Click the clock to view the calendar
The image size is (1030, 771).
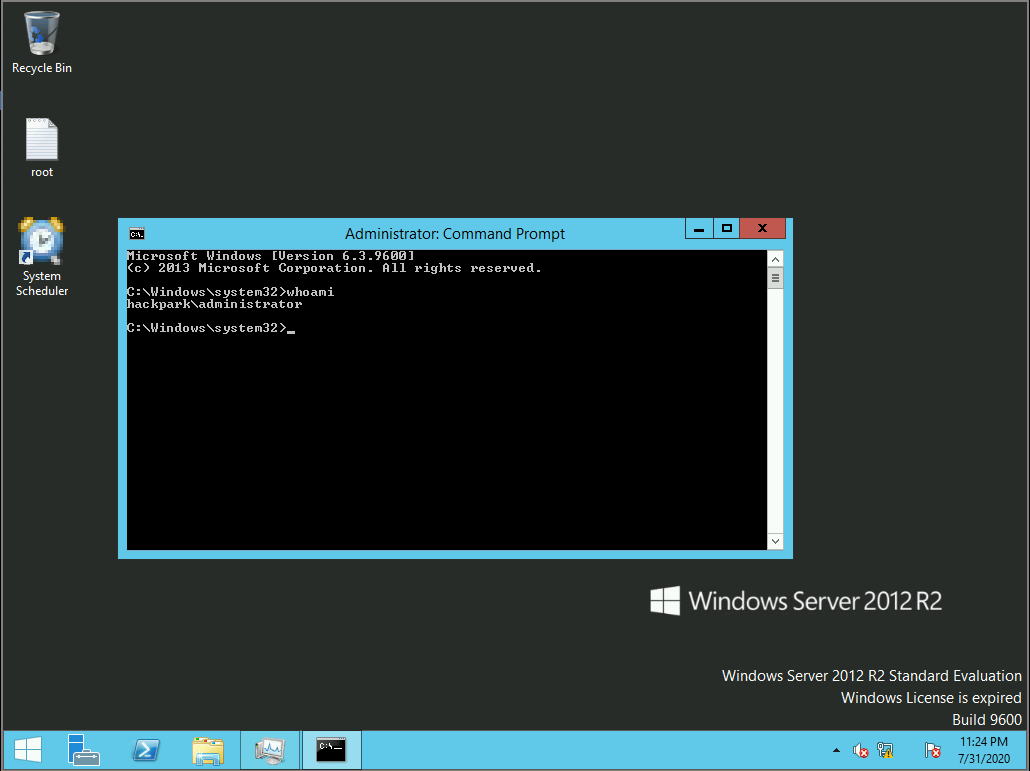click(983, 750)
